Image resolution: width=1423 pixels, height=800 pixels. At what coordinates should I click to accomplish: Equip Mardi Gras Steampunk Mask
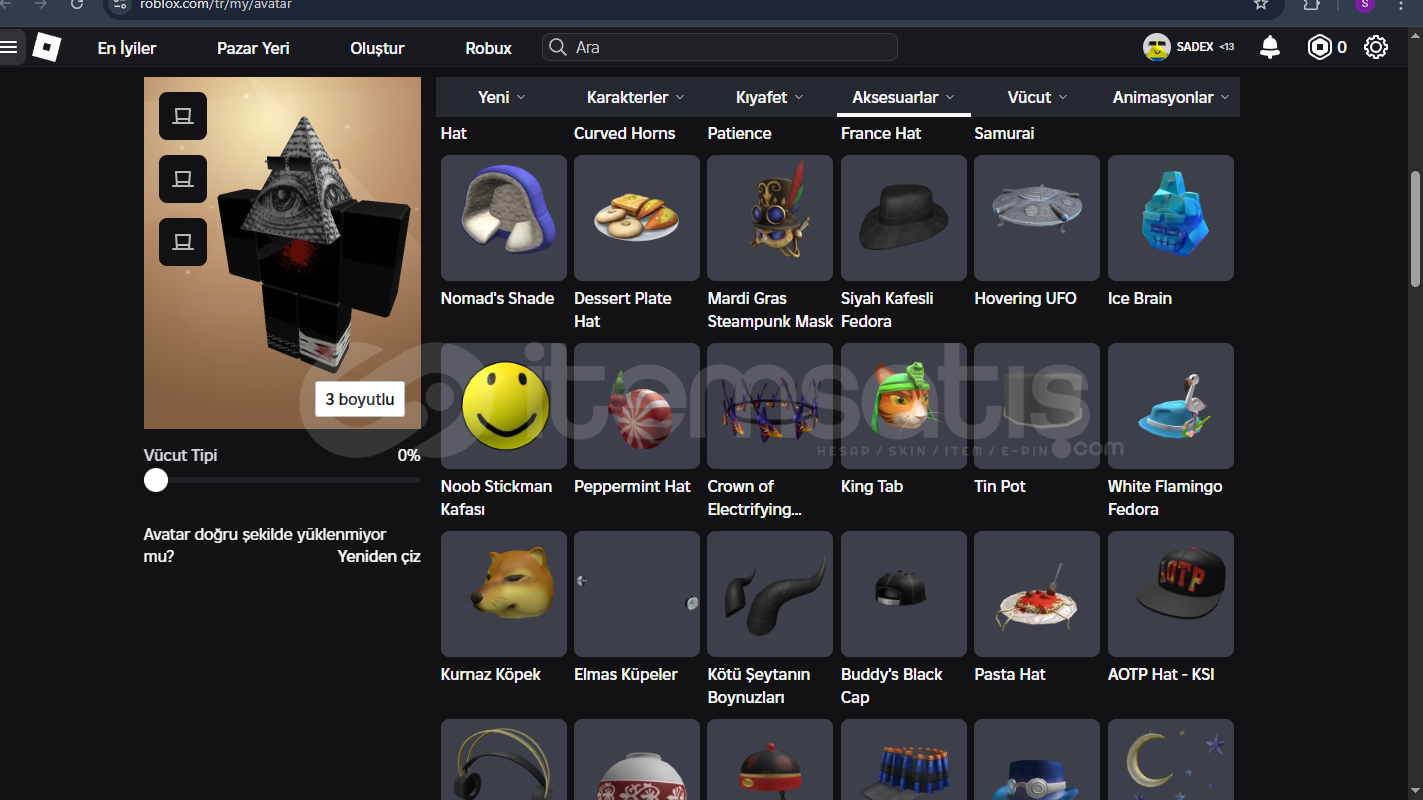(x=770, y=218)
